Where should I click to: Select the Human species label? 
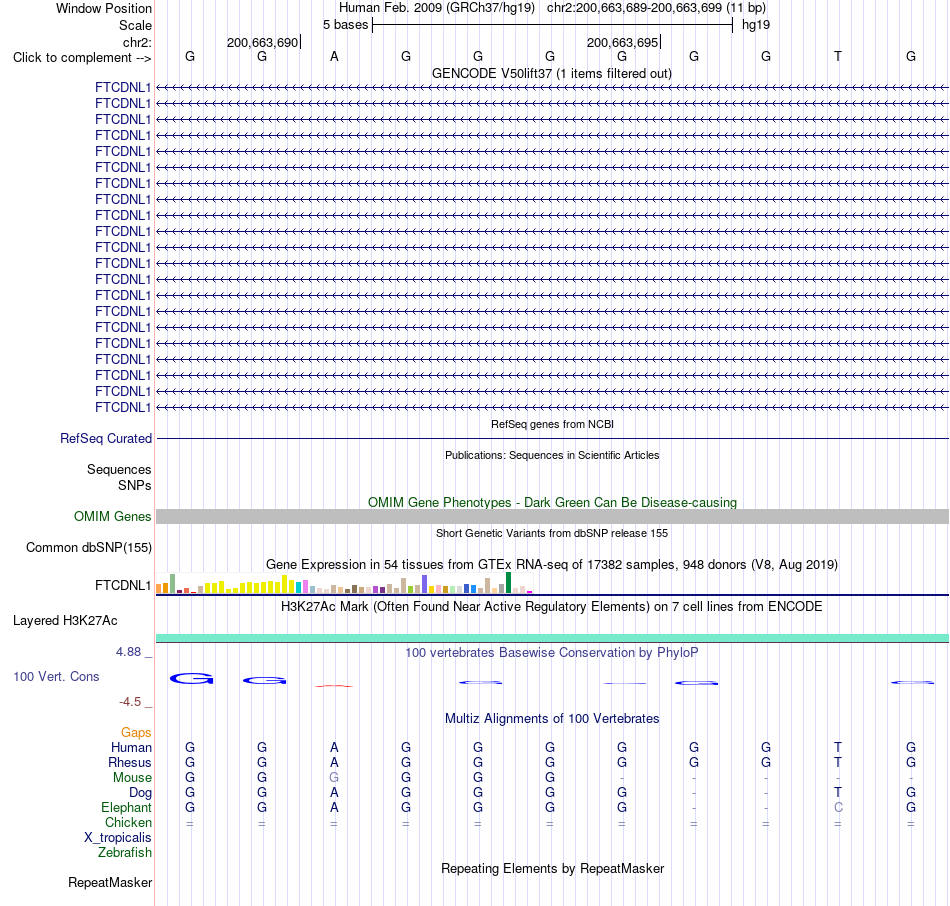coord(131,747)
